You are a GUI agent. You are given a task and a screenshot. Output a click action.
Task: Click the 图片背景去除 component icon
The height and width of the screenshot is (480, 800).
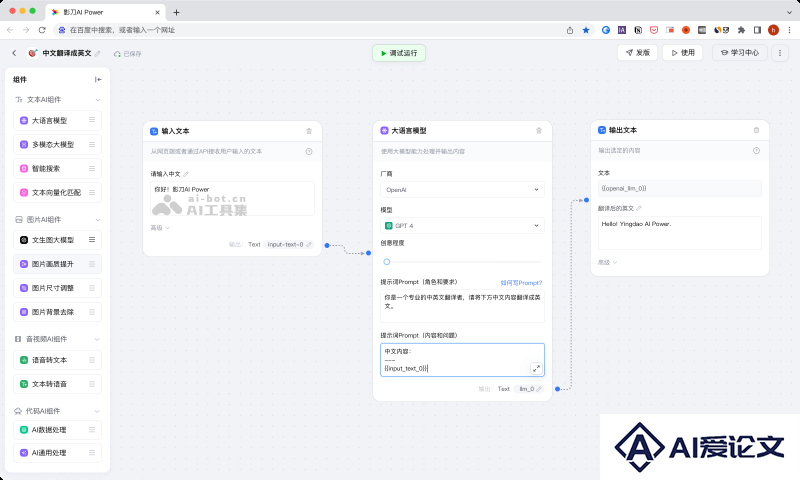coord(24,312)
